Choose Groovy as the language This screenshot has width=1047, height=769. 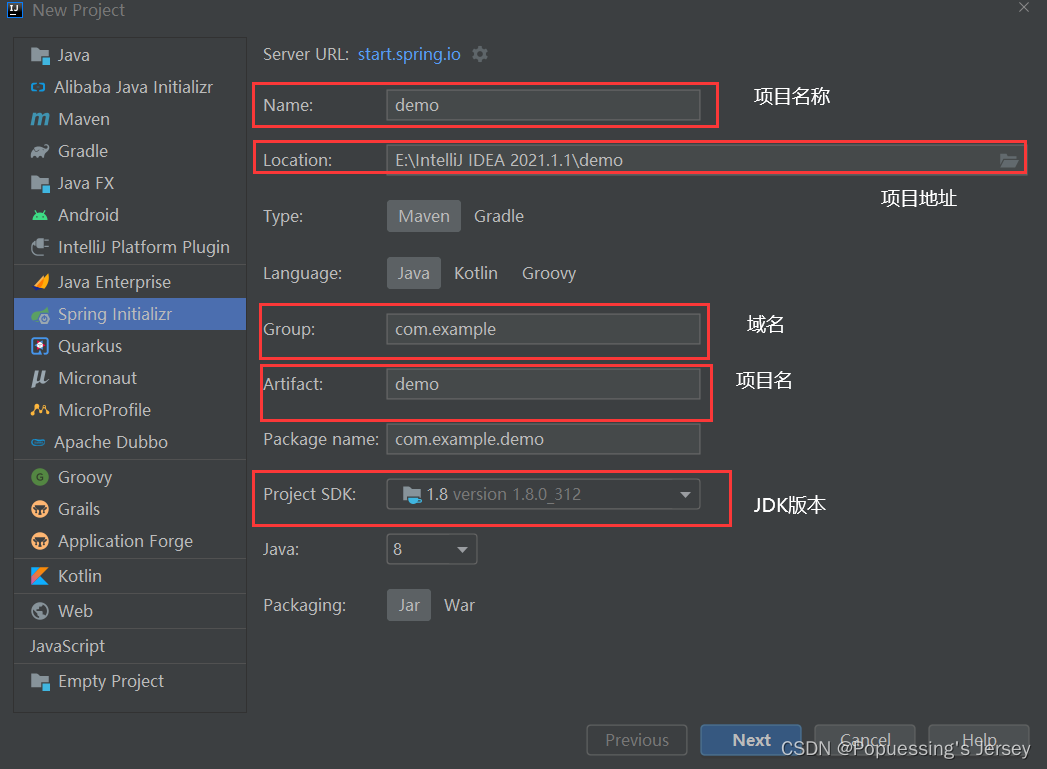pyautogui.click(x=549, y=273)
